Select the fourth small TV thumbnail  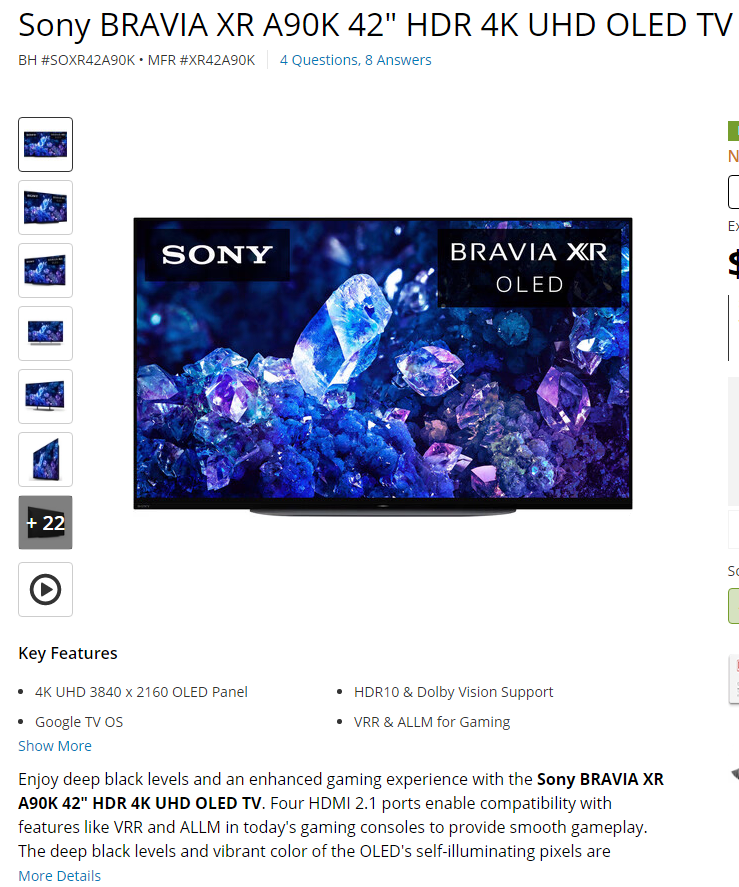(x=45, y=333)
